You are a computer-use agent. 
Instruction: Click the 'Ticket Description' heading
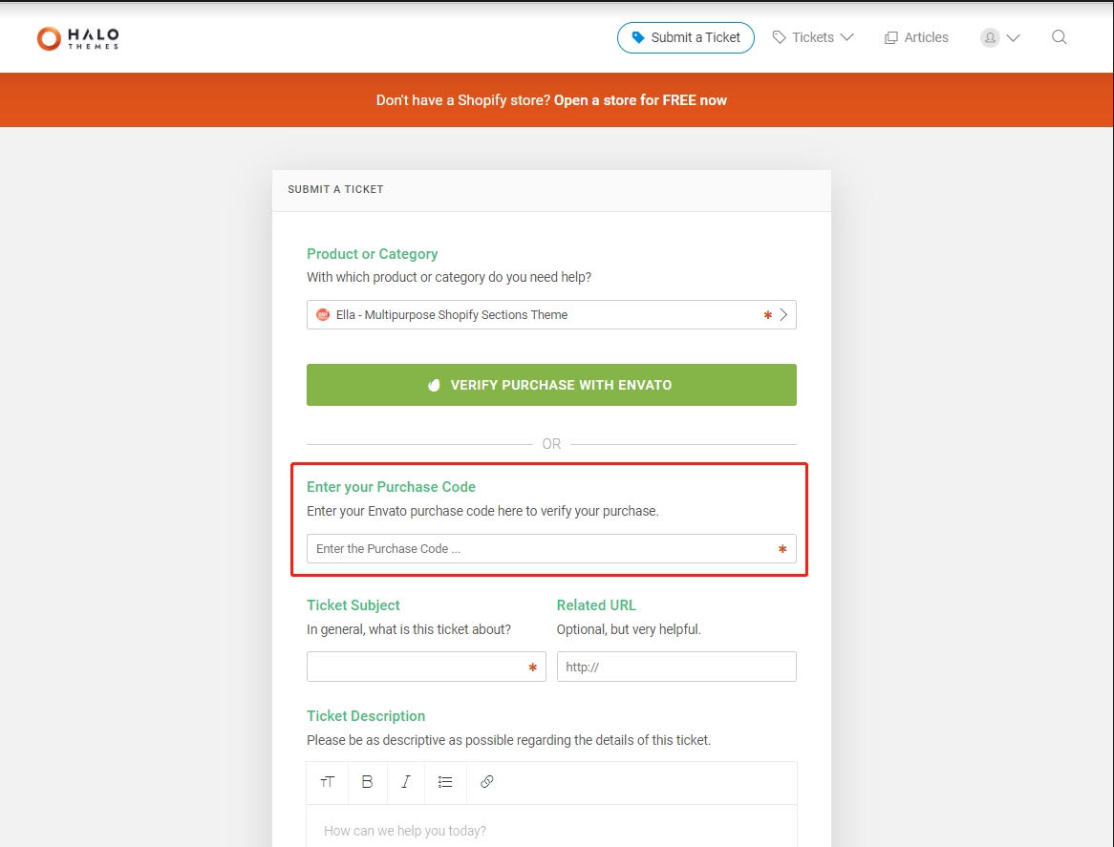click(x=366, y=716)
